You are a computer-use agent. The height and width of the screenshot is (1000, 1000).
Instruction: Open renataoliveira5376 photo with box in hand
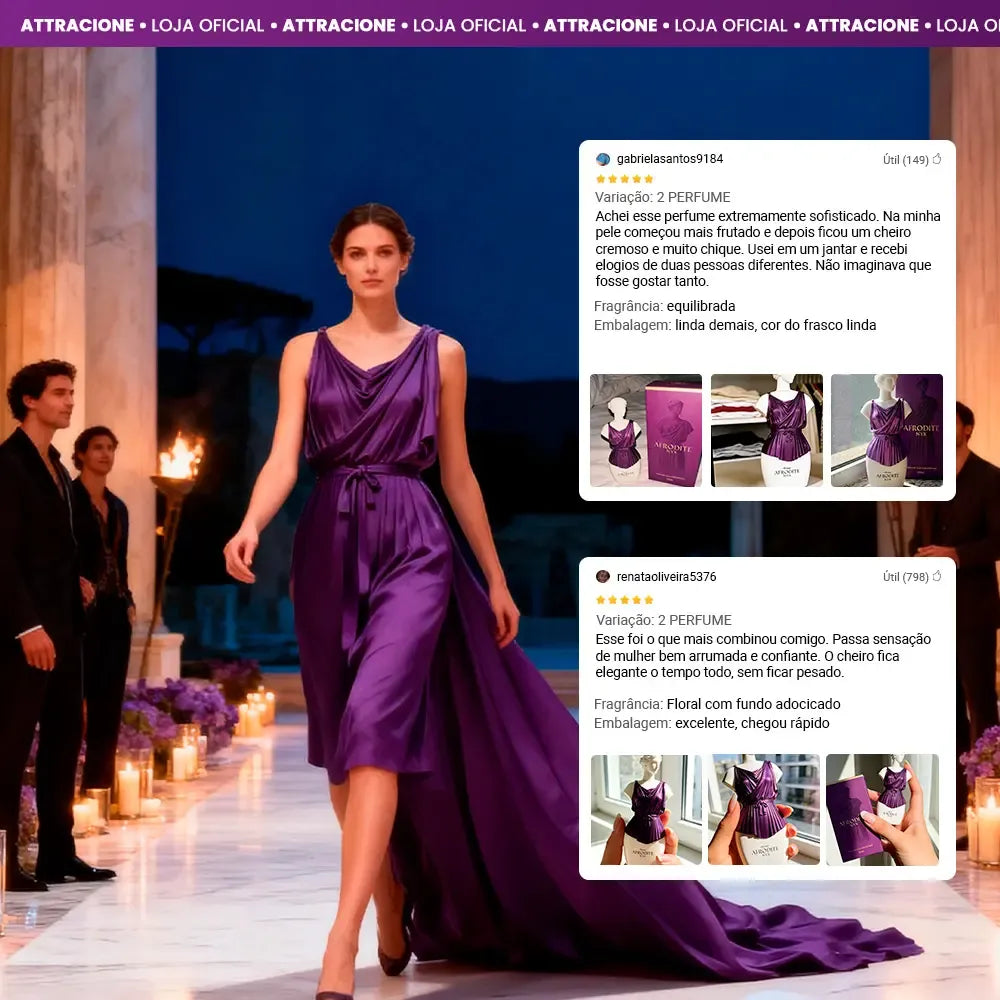[883, 809]
